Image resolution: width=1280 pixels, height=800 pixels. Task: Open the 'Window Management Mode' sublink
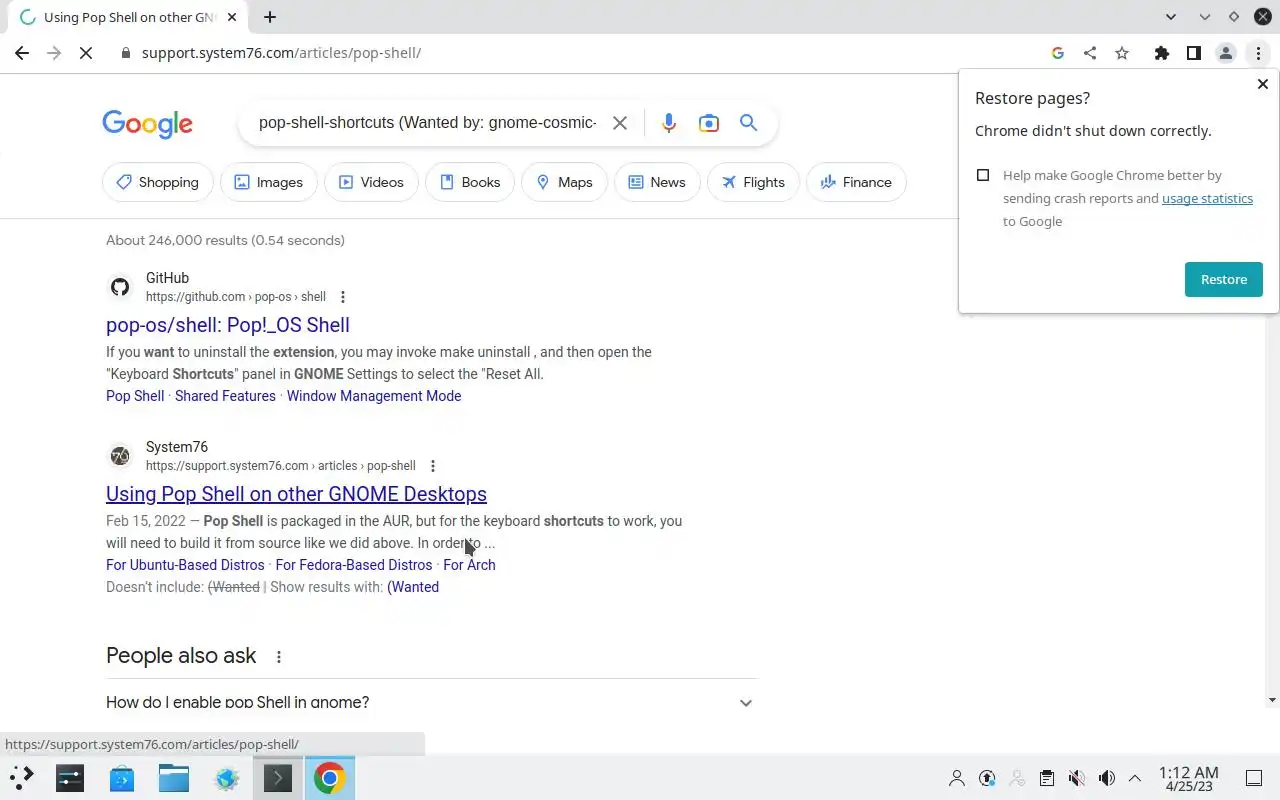(374, 396)
